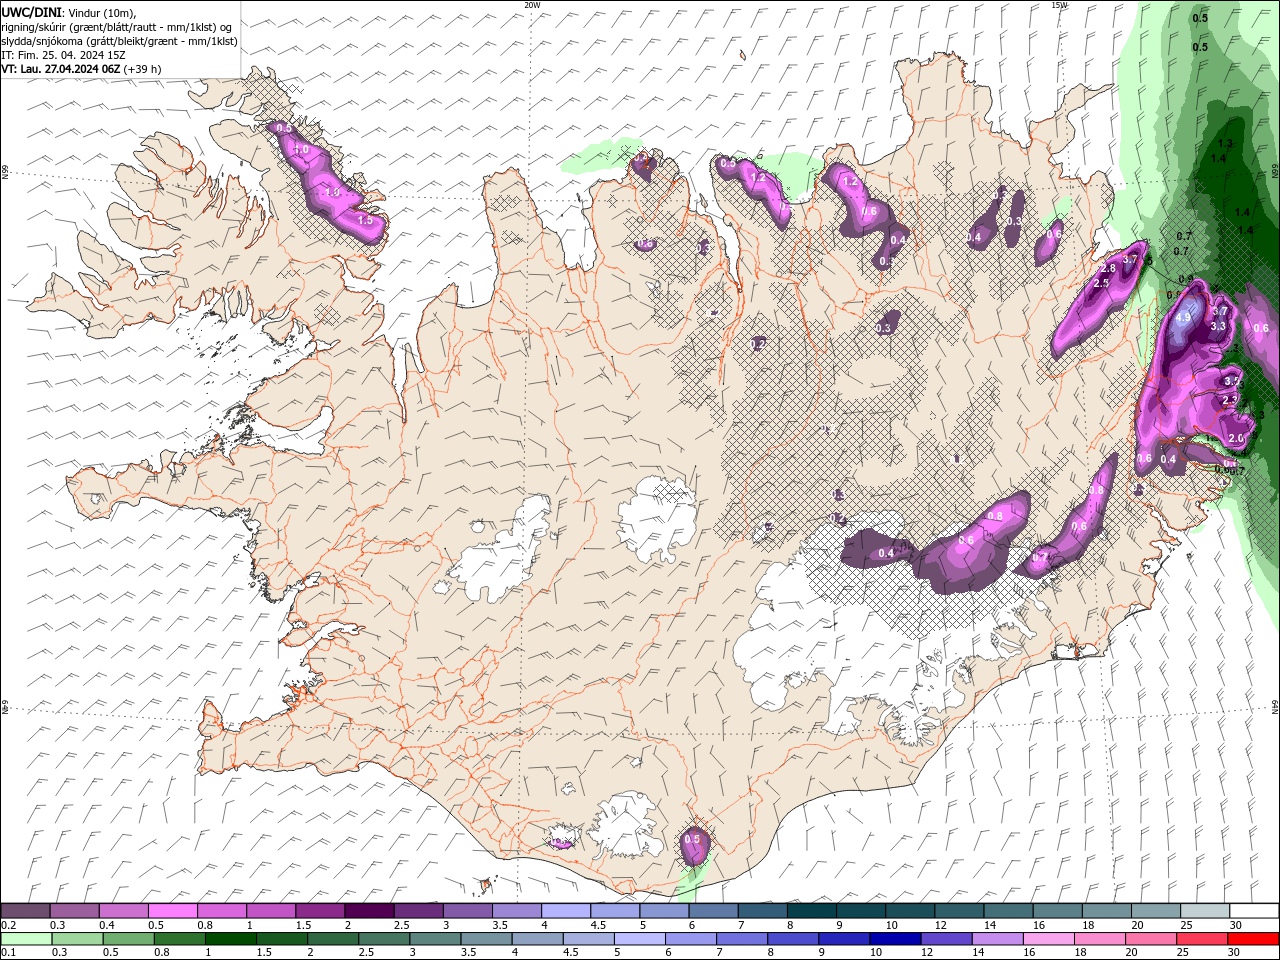Screen dimensions: 1280x960
Task: Click the 15W longitude label
Action: [1059, 5]
